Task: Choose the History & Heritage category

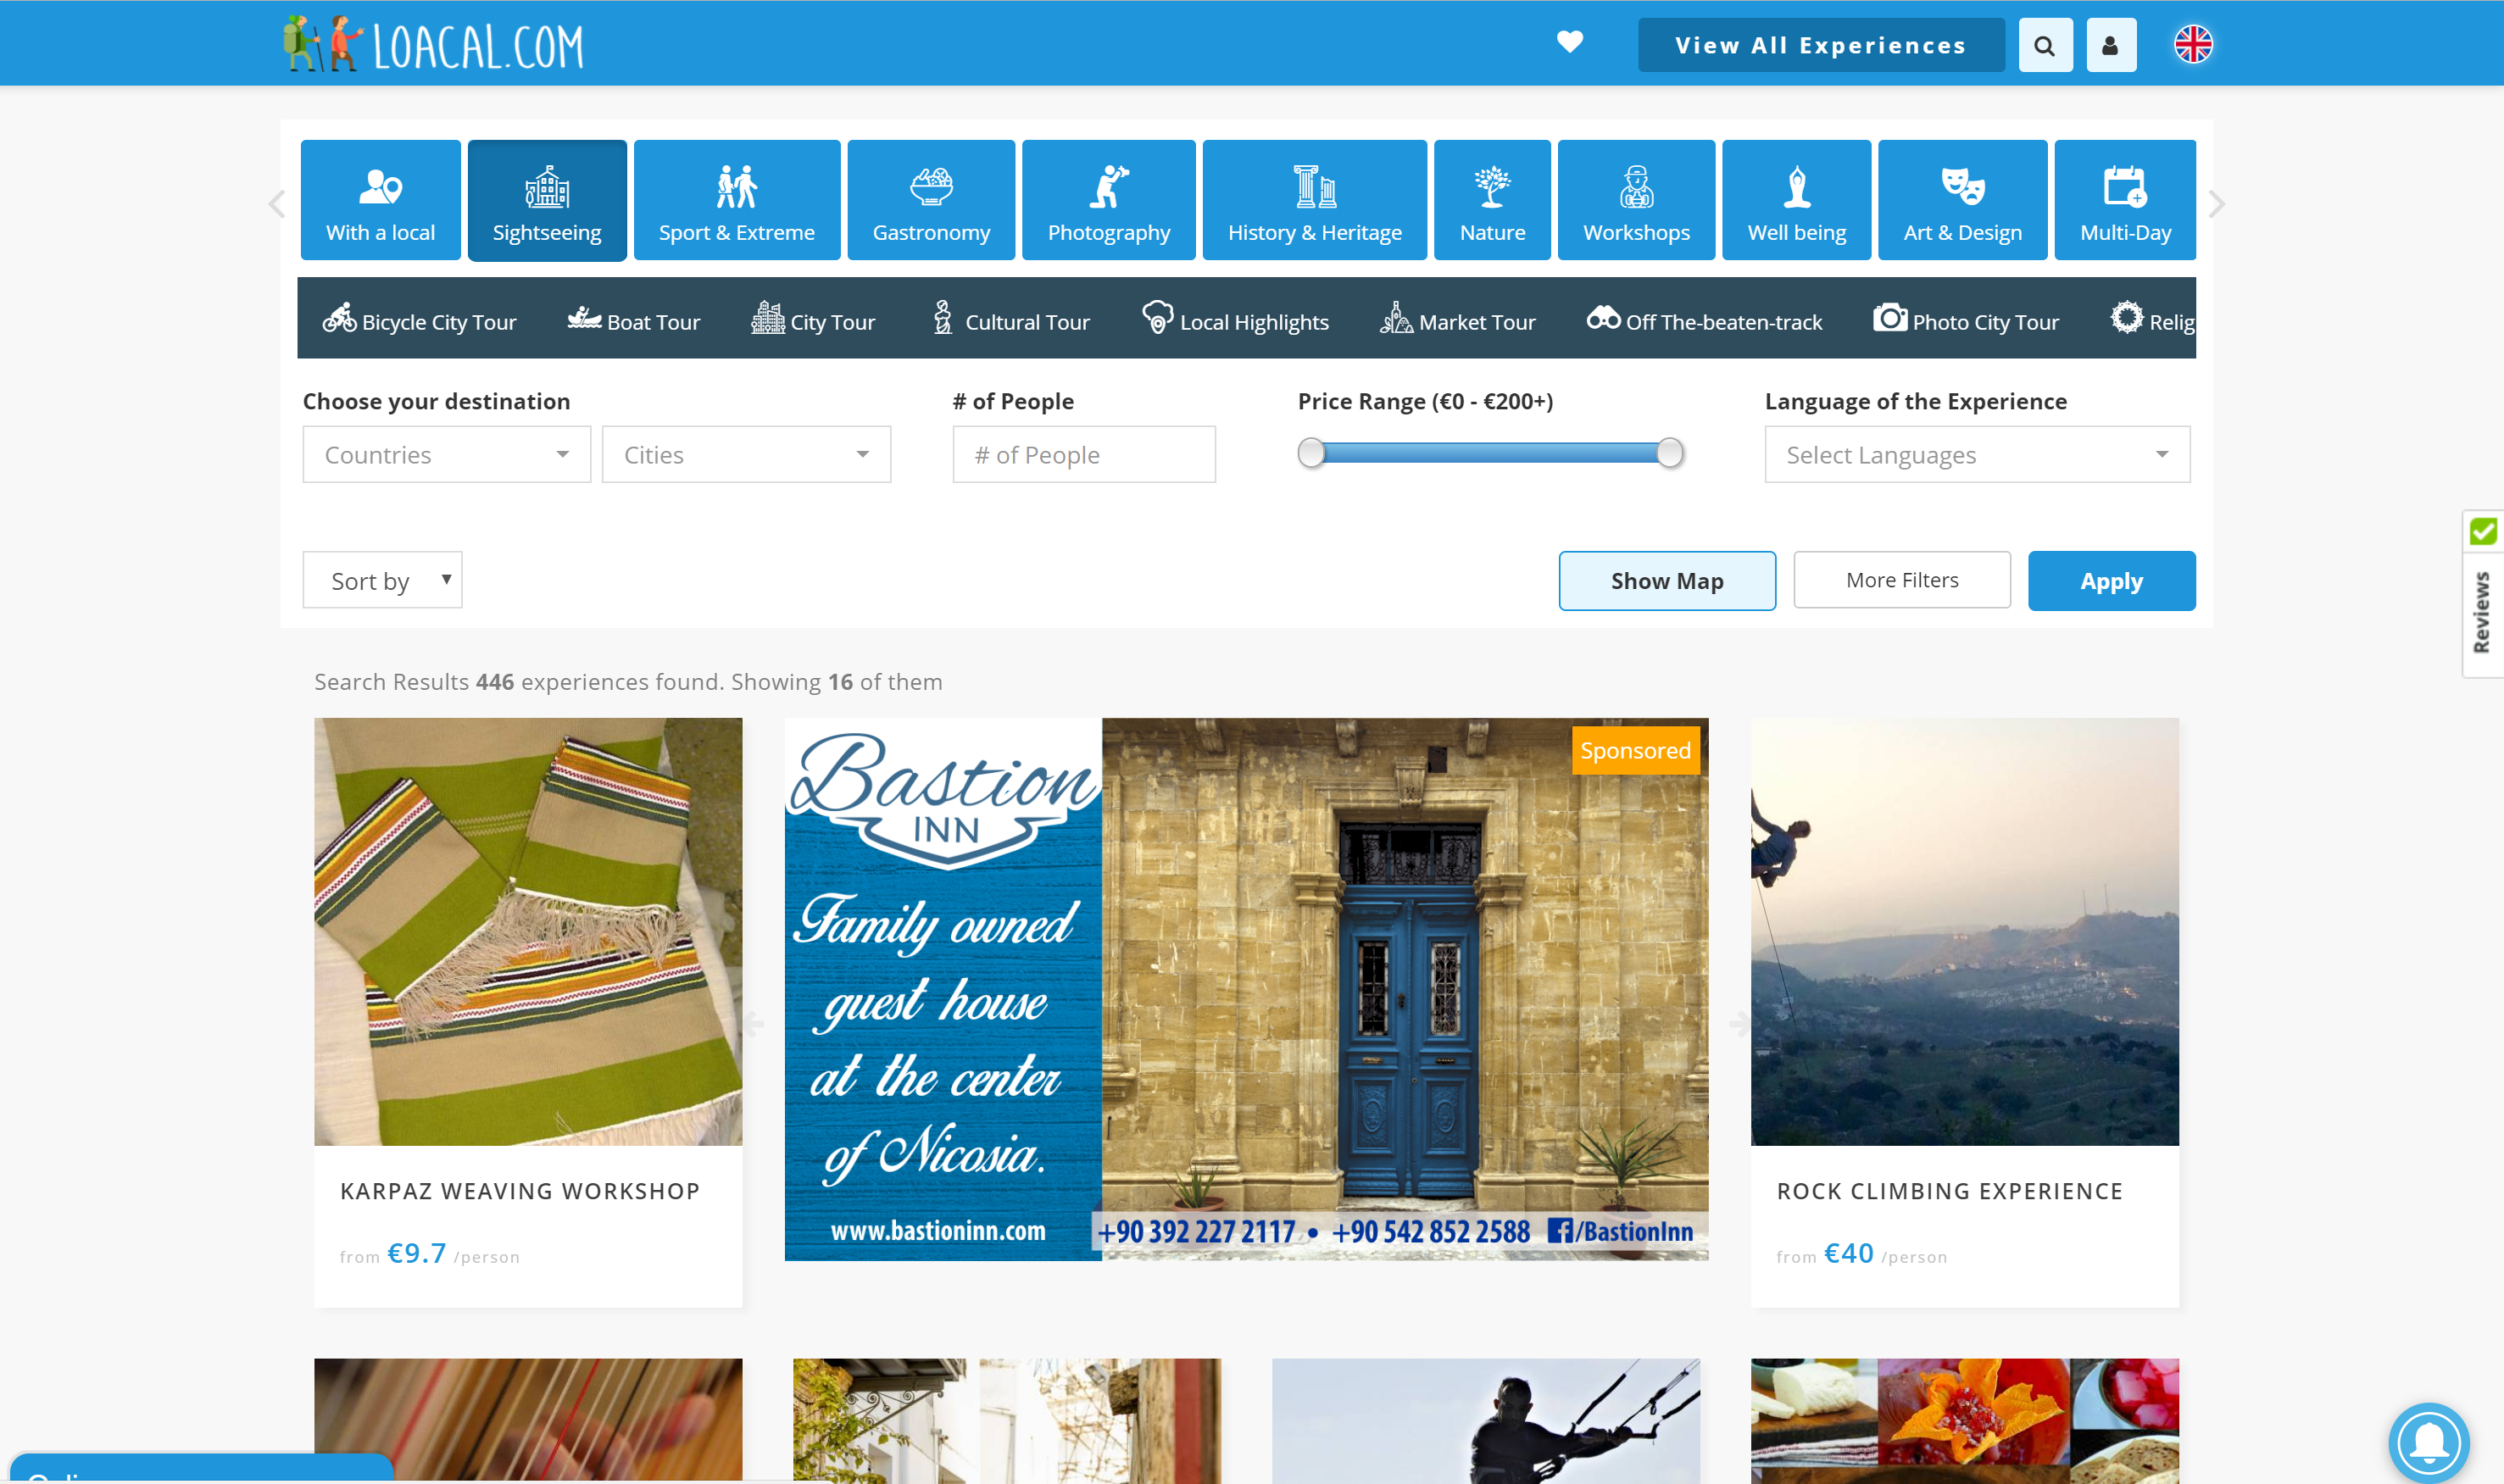Action: pos(1314,199)
